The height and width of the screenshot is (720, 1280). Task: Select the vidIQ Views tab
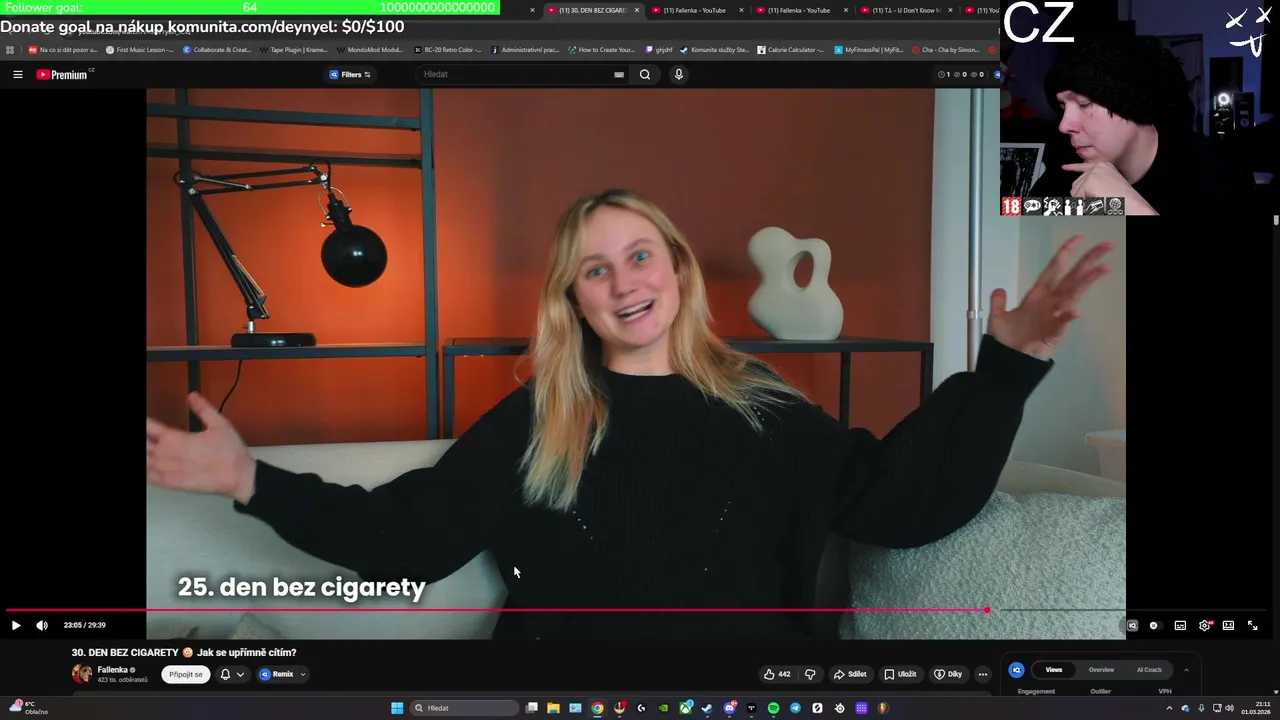pos(1054,670)
